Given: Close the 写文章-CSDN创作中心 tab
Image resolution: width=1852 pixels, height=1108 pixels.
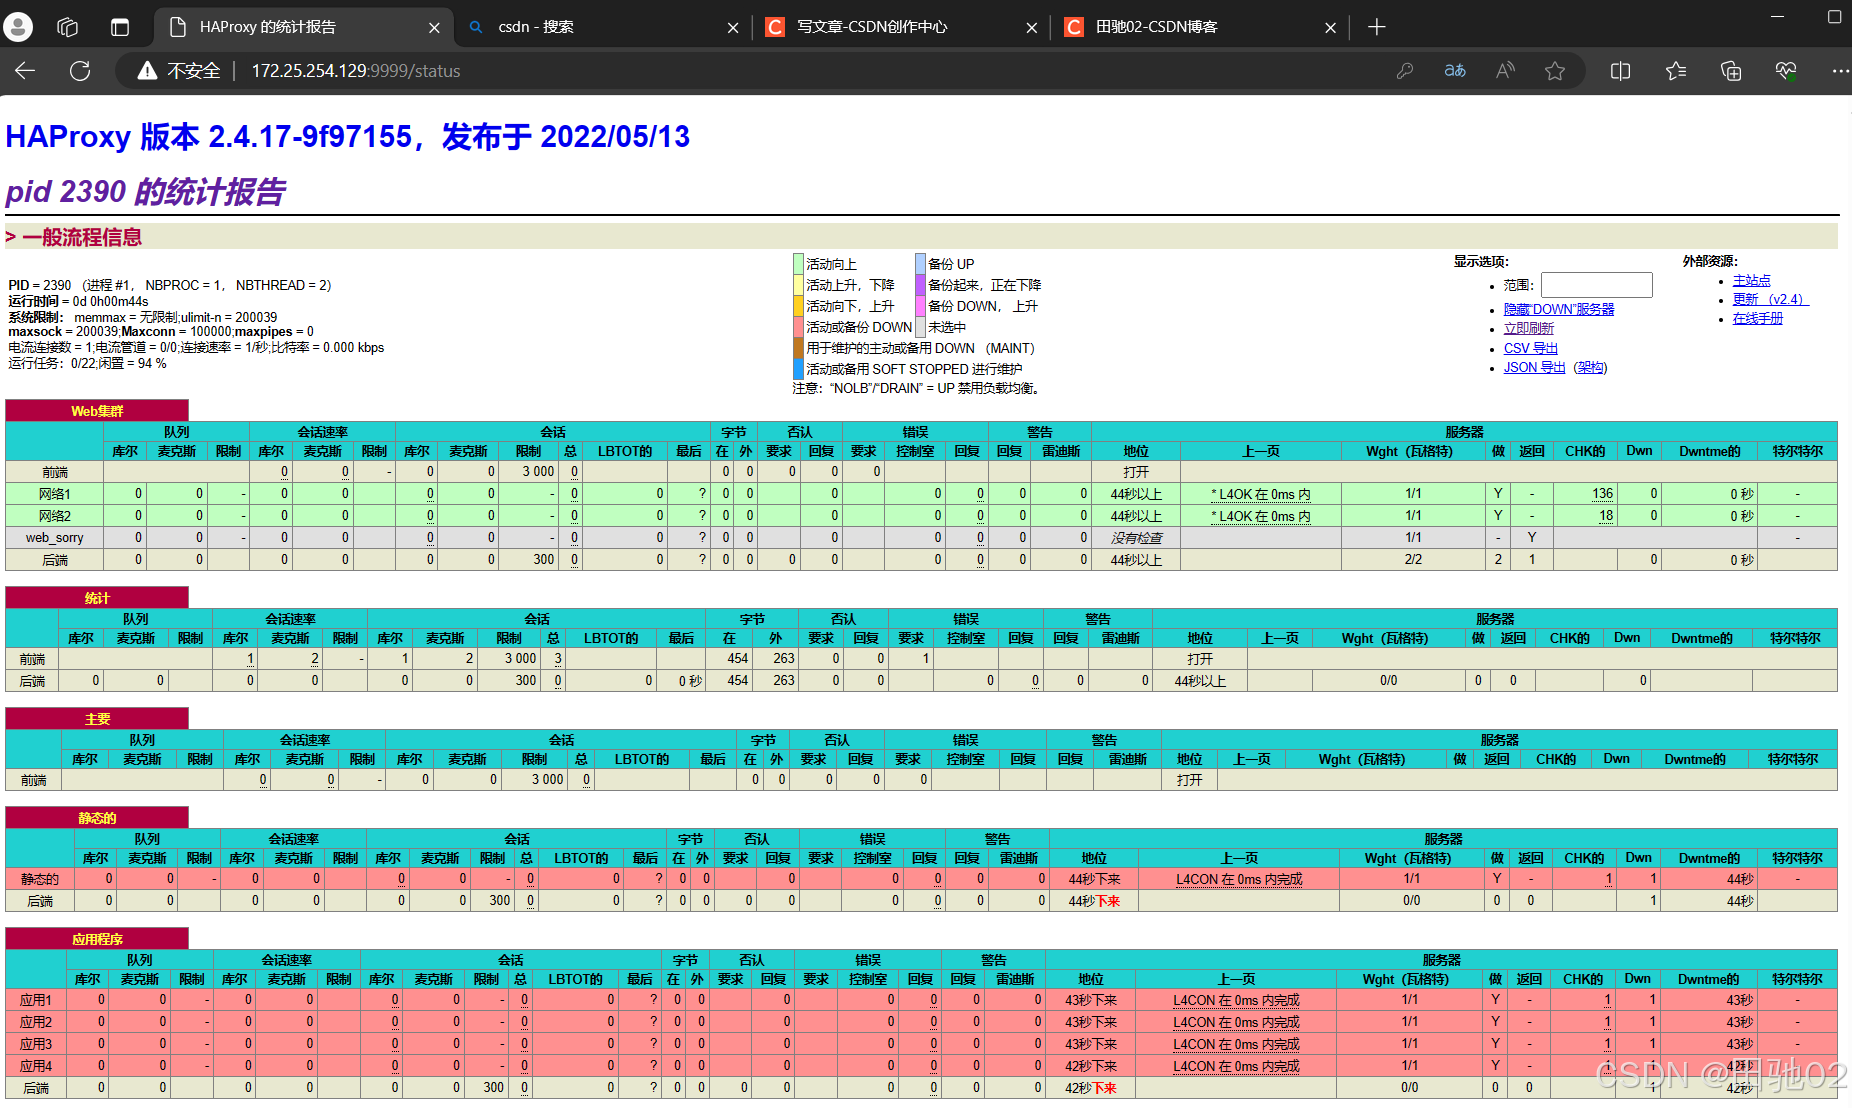Looking at the screenshot, I should [1032, 28].
